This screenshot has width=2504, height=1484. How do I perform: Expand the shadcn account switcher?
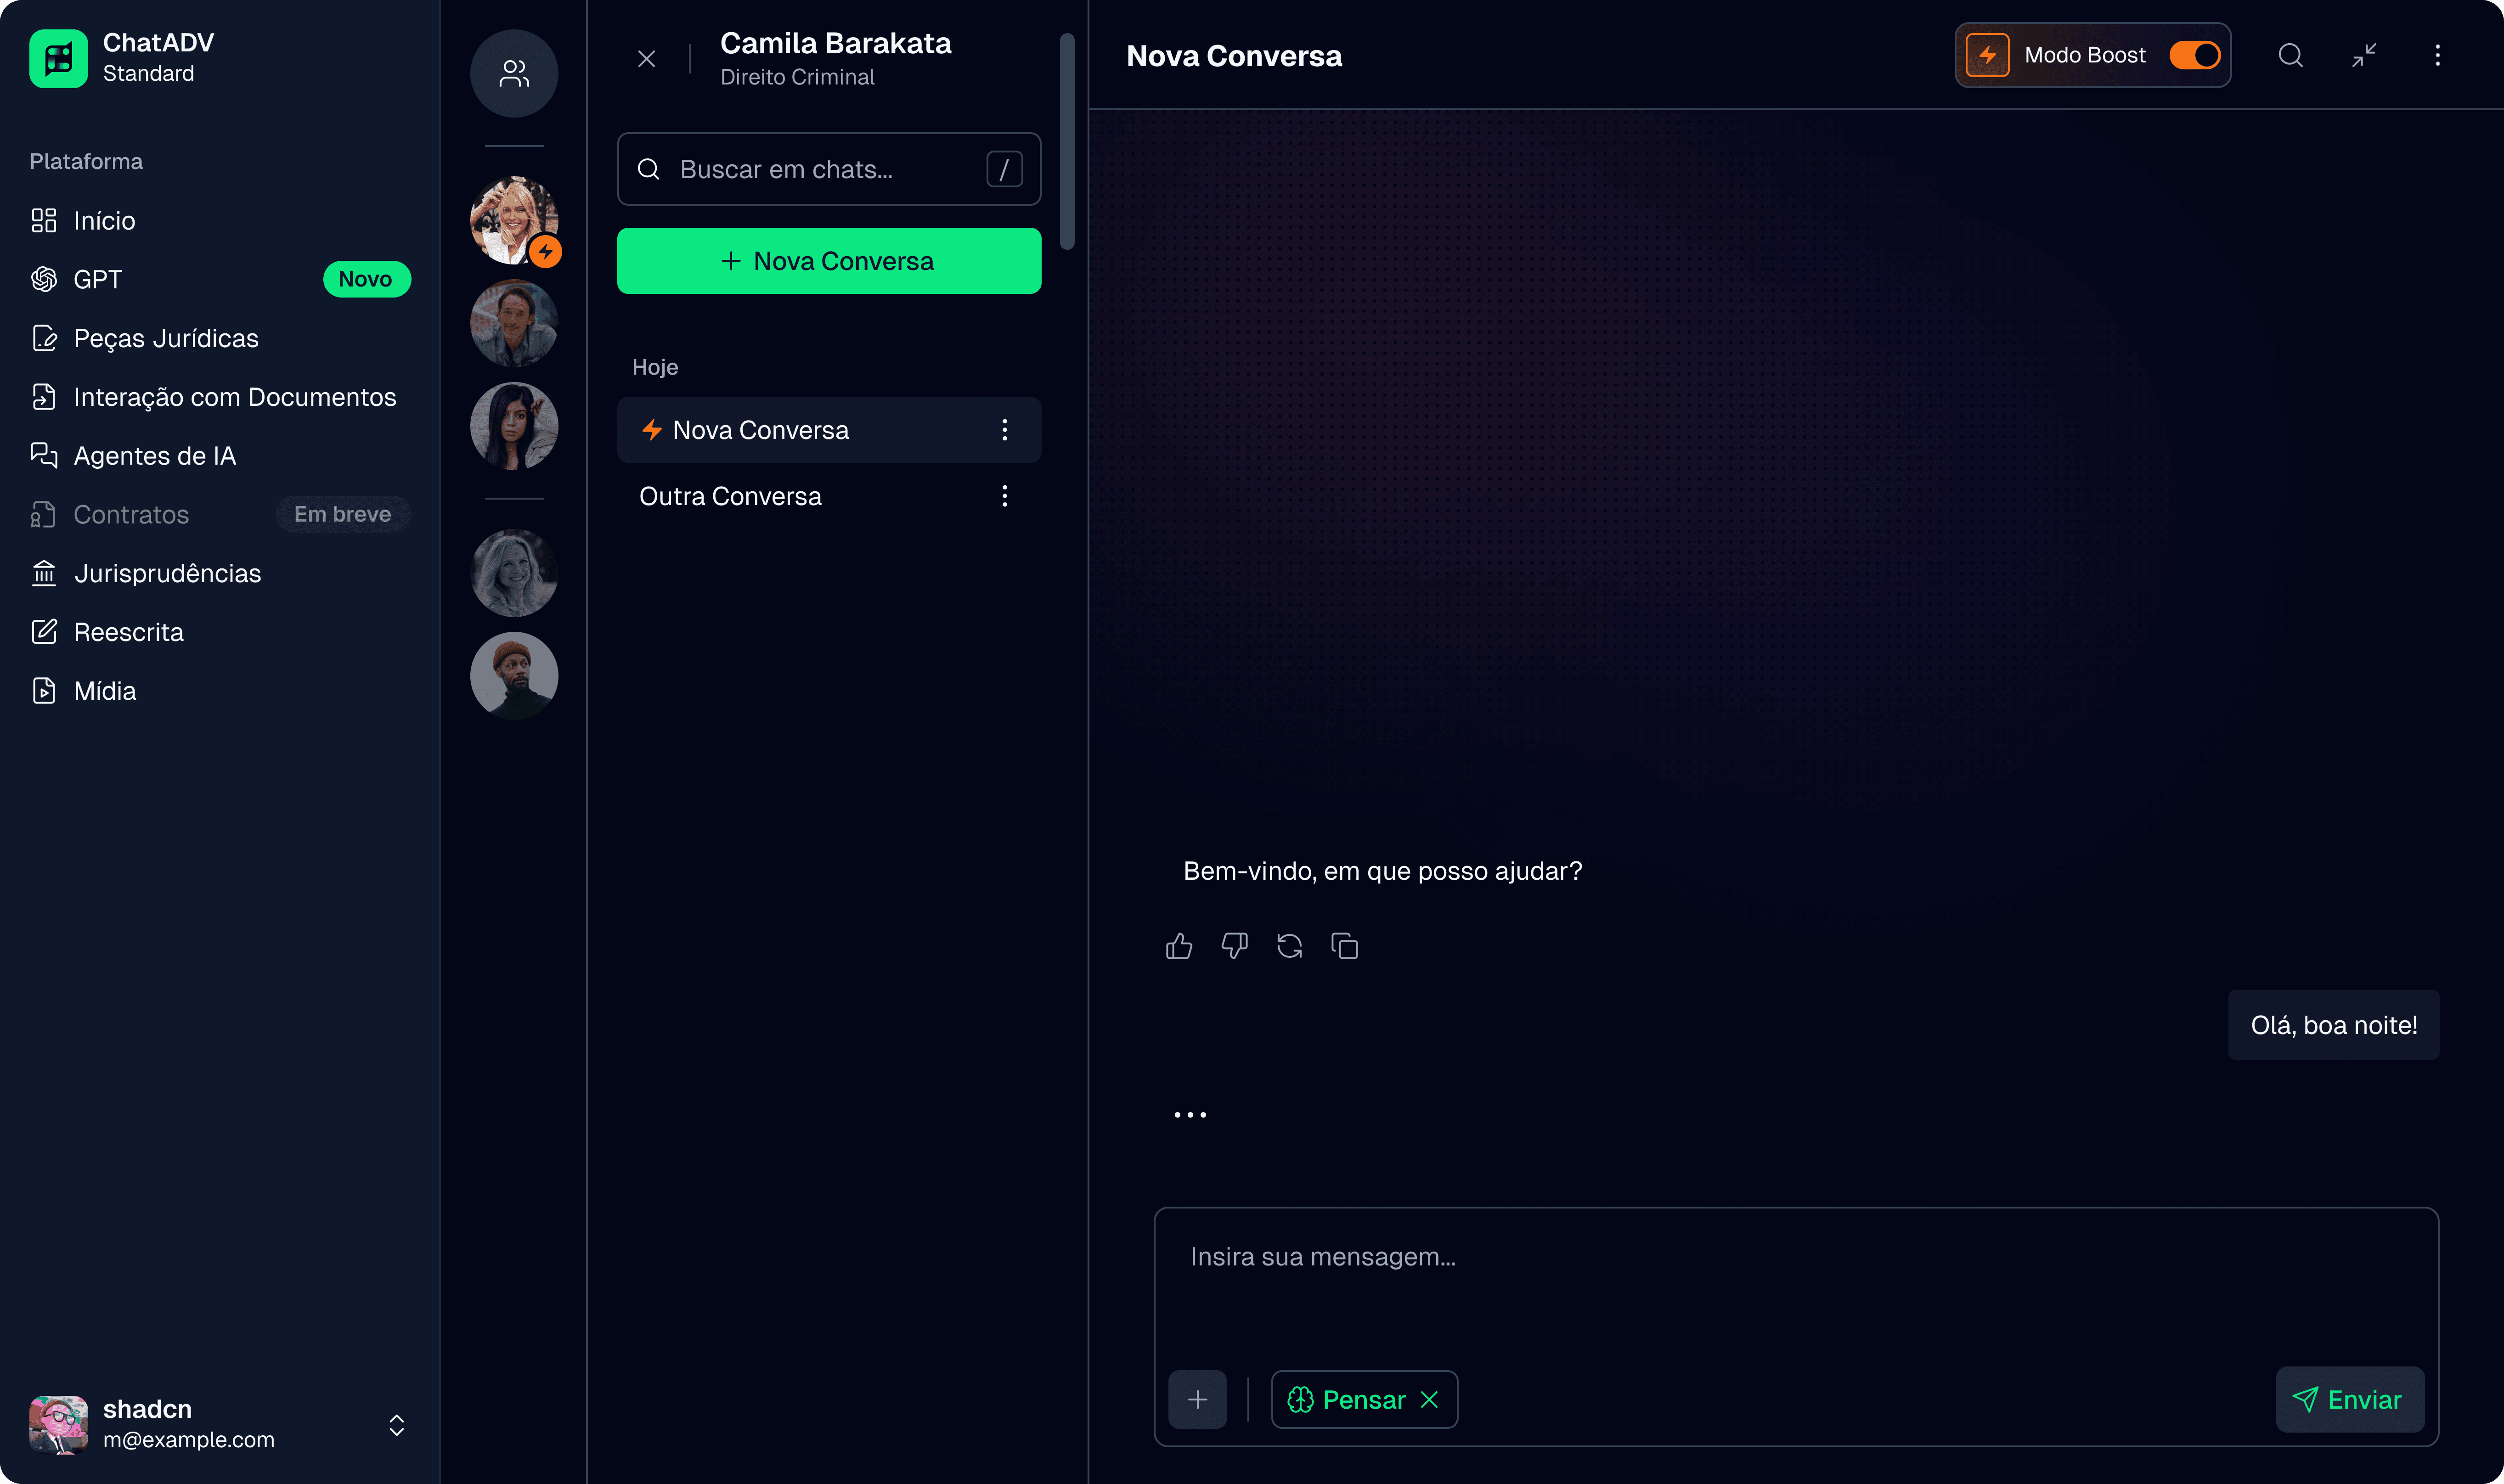[x=397, y=1425]
